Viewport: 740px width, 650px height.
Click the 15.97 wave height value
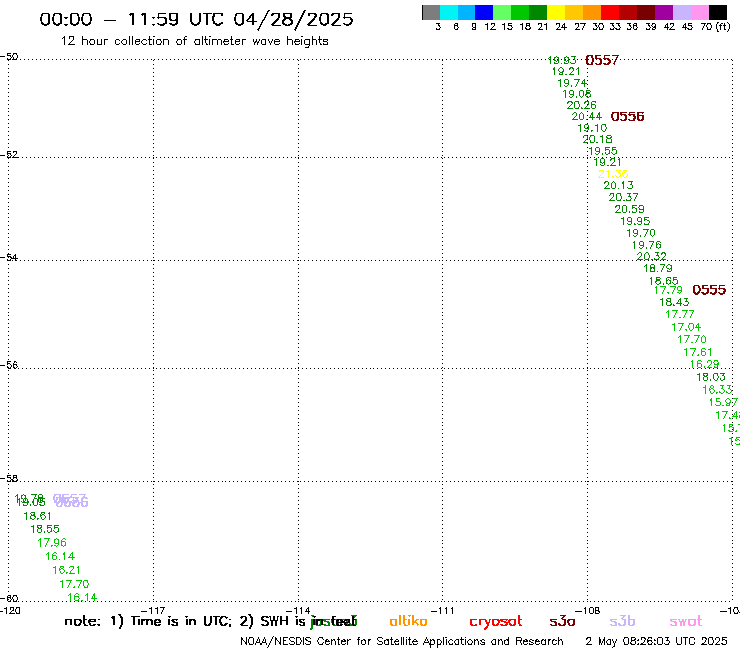[723, 402]
